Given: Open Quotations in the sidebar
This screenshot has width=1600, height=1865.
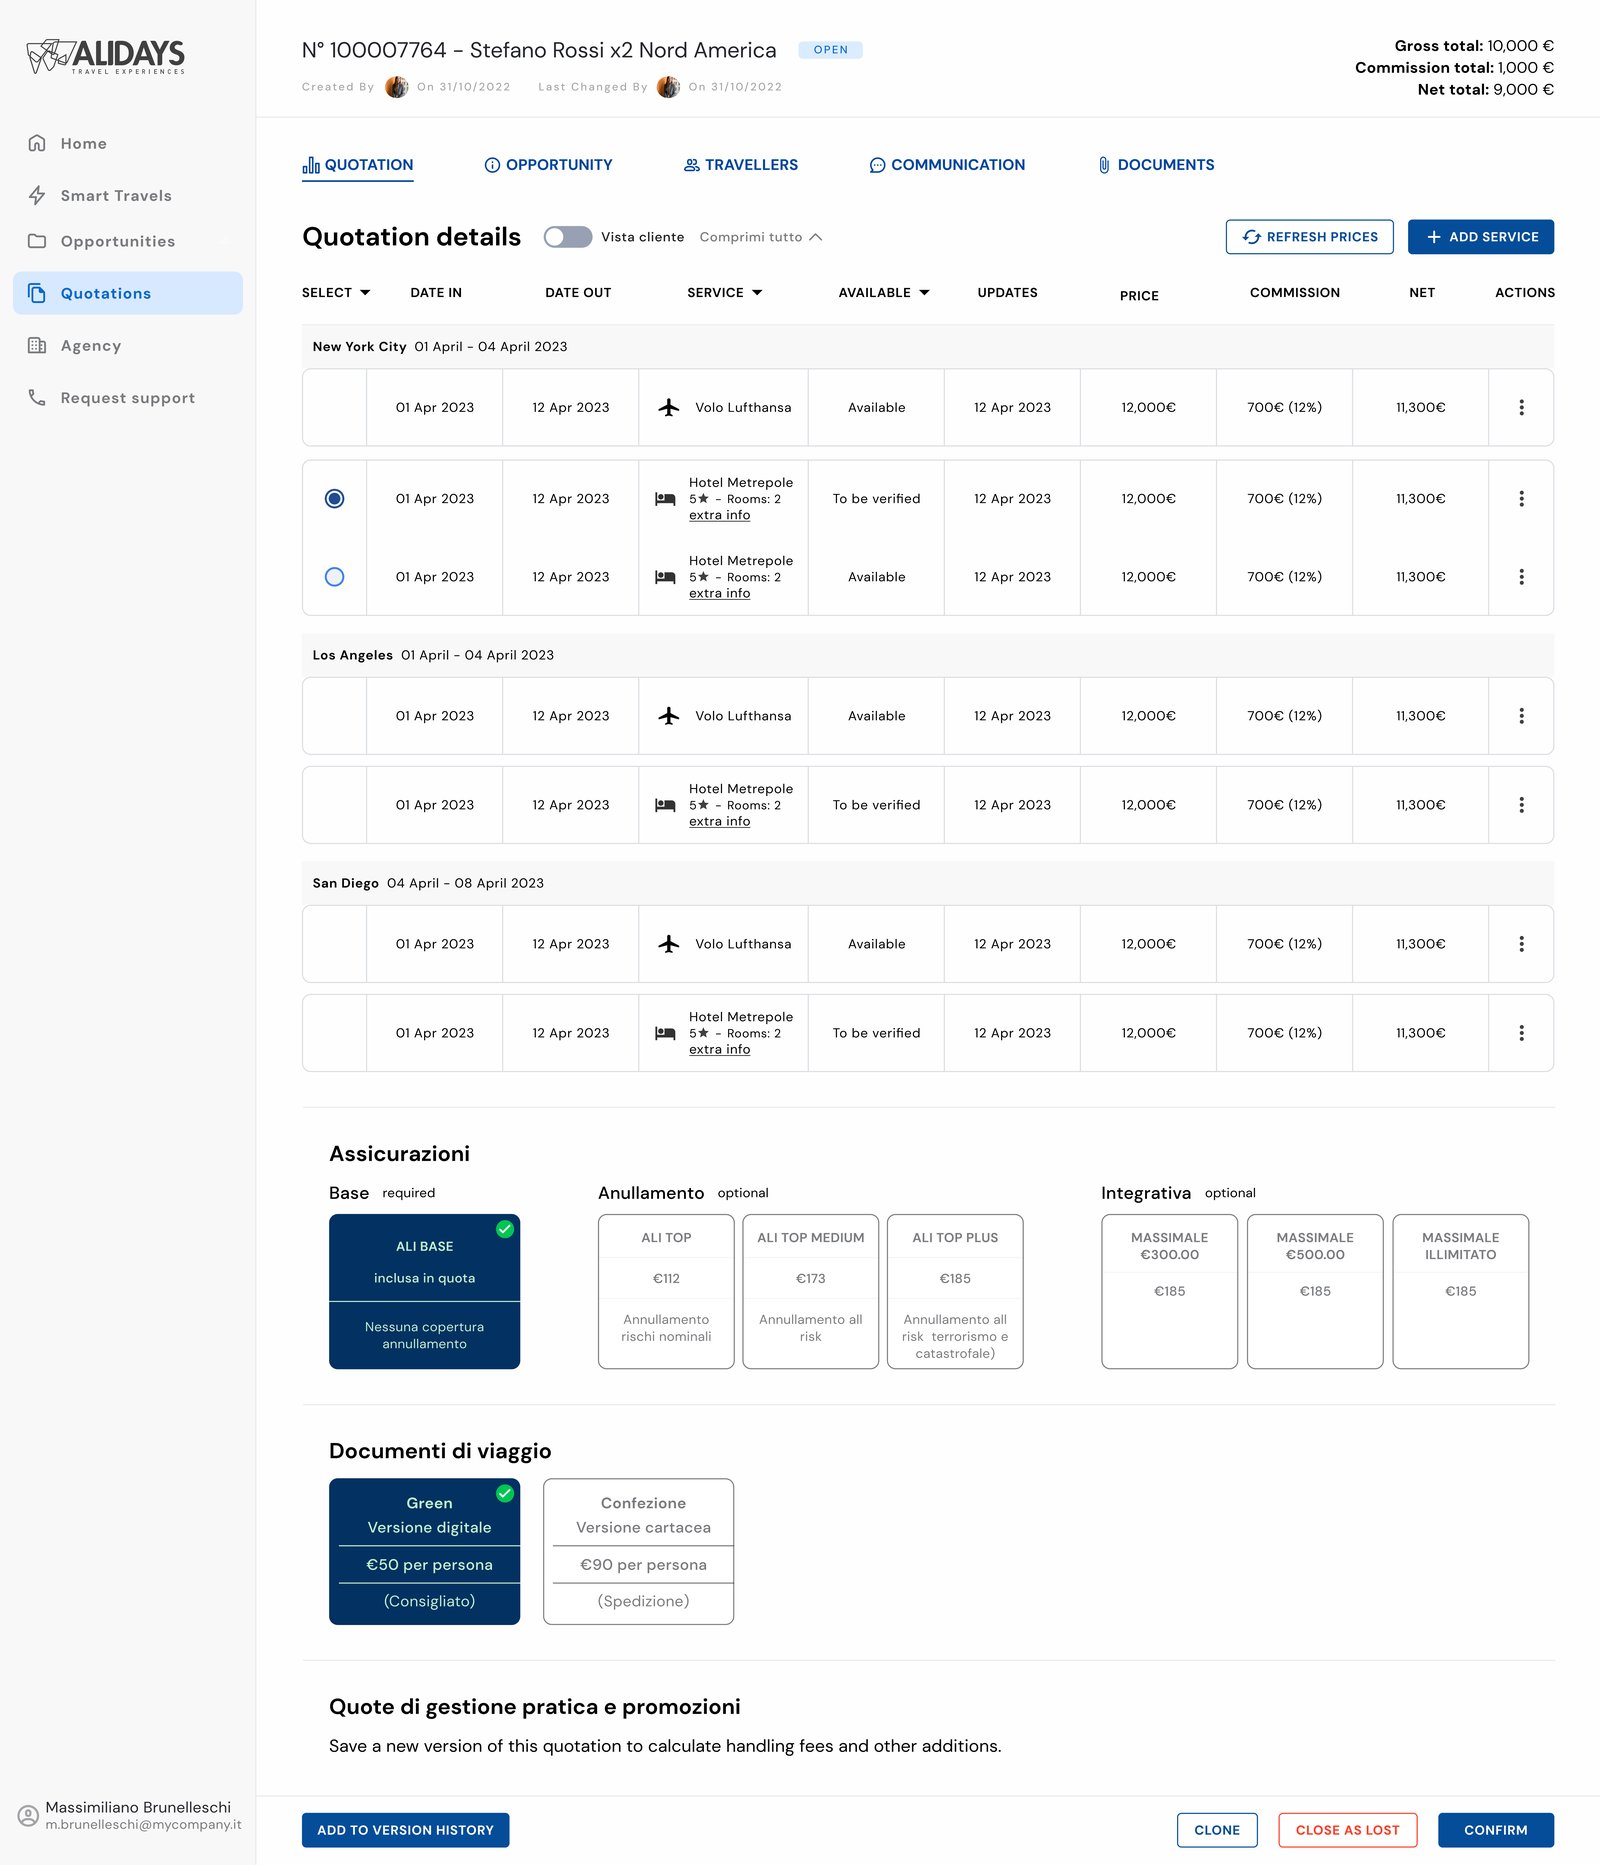Looking at the screenshot, I should [128, 293].
